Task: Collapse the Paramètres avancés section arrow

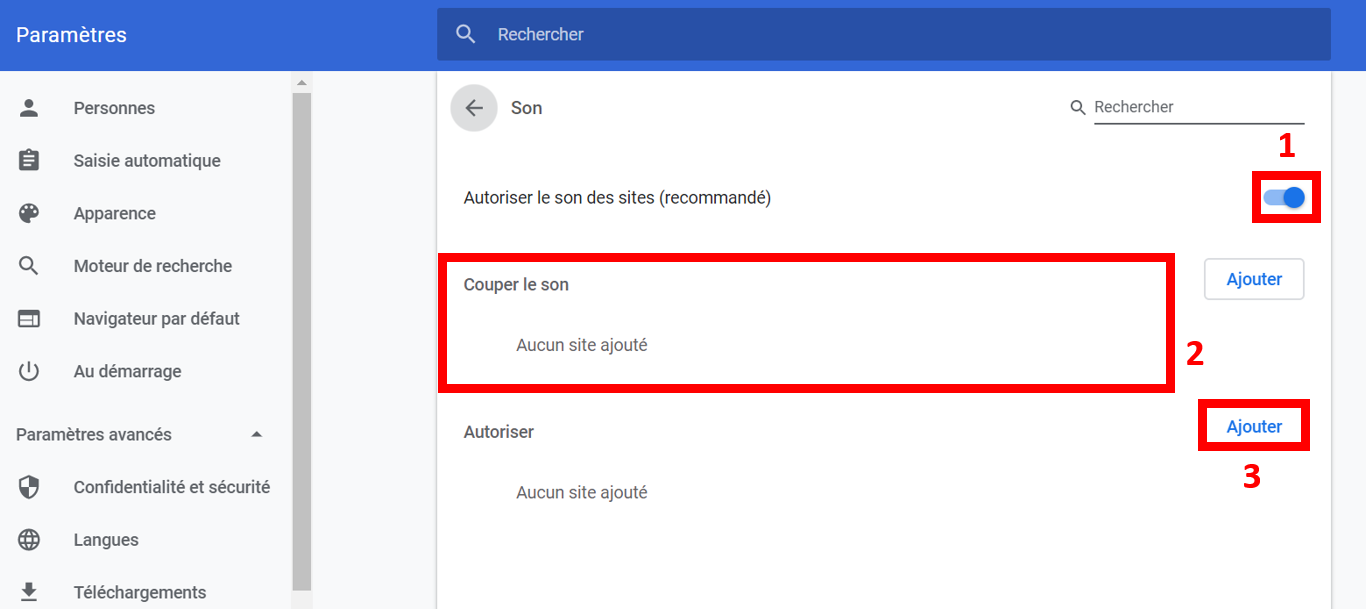Action: coord(257,434)
